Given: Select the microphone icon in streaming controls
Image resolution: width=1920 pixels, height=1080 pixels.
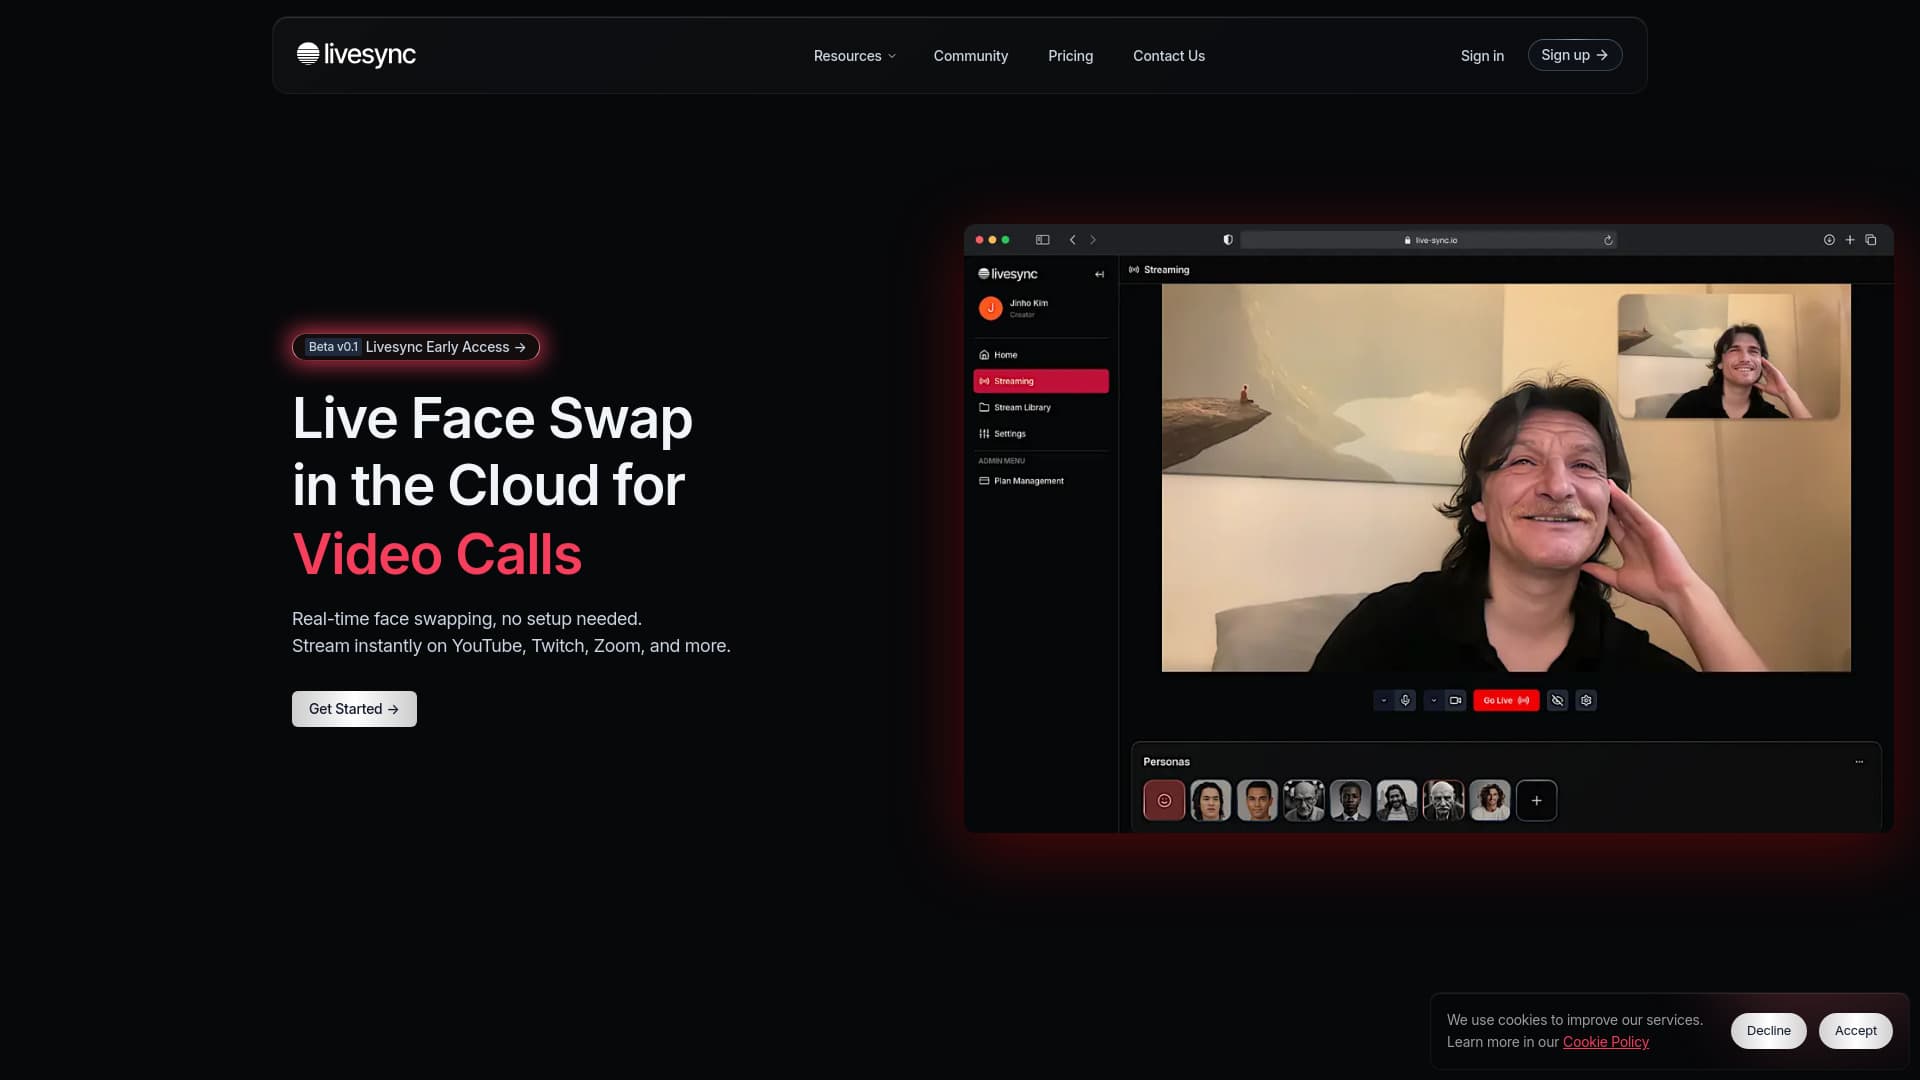Looking at the screenshot, I should click(1406, 700).
